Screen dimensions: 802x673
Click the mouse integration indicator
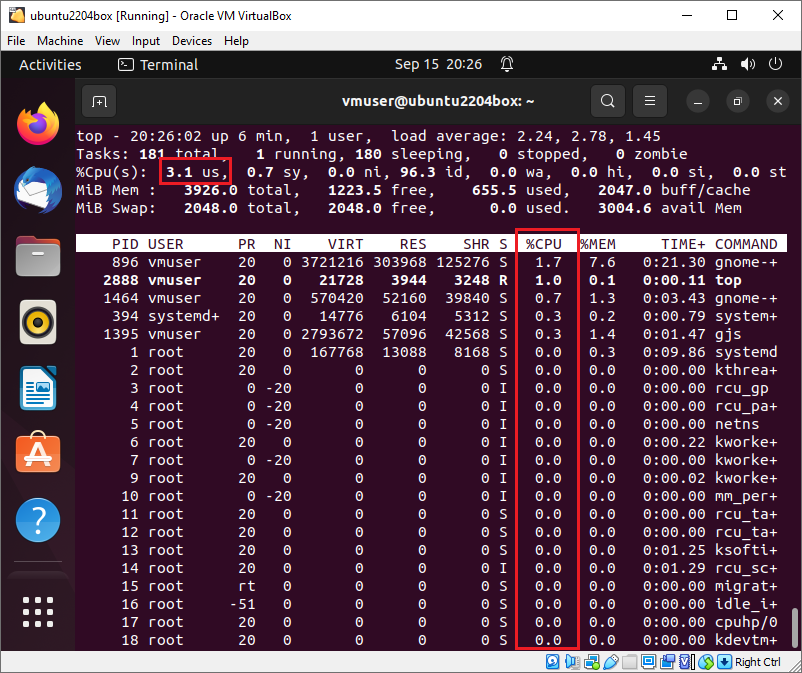(705, 662)
